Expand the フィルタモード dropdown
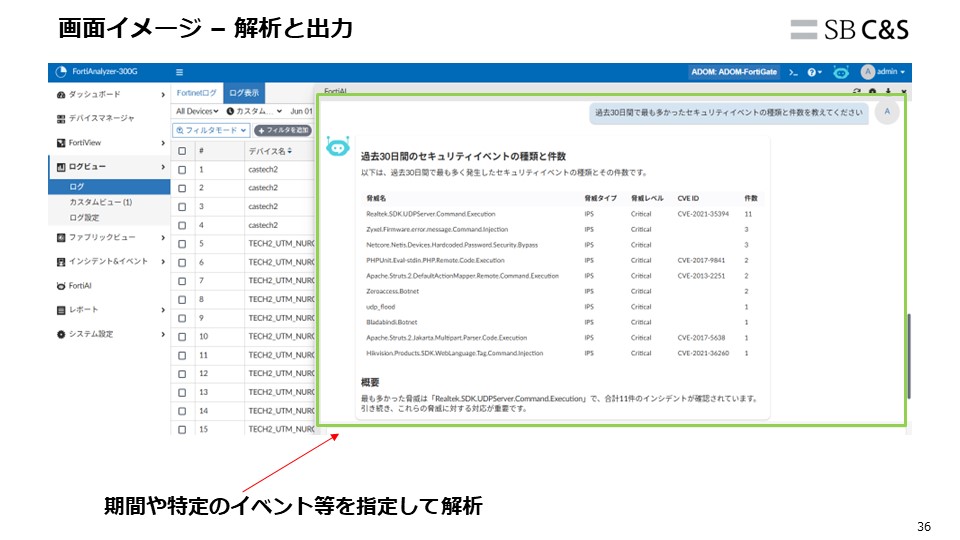The image size is (960, 540). tap(211, 130)
